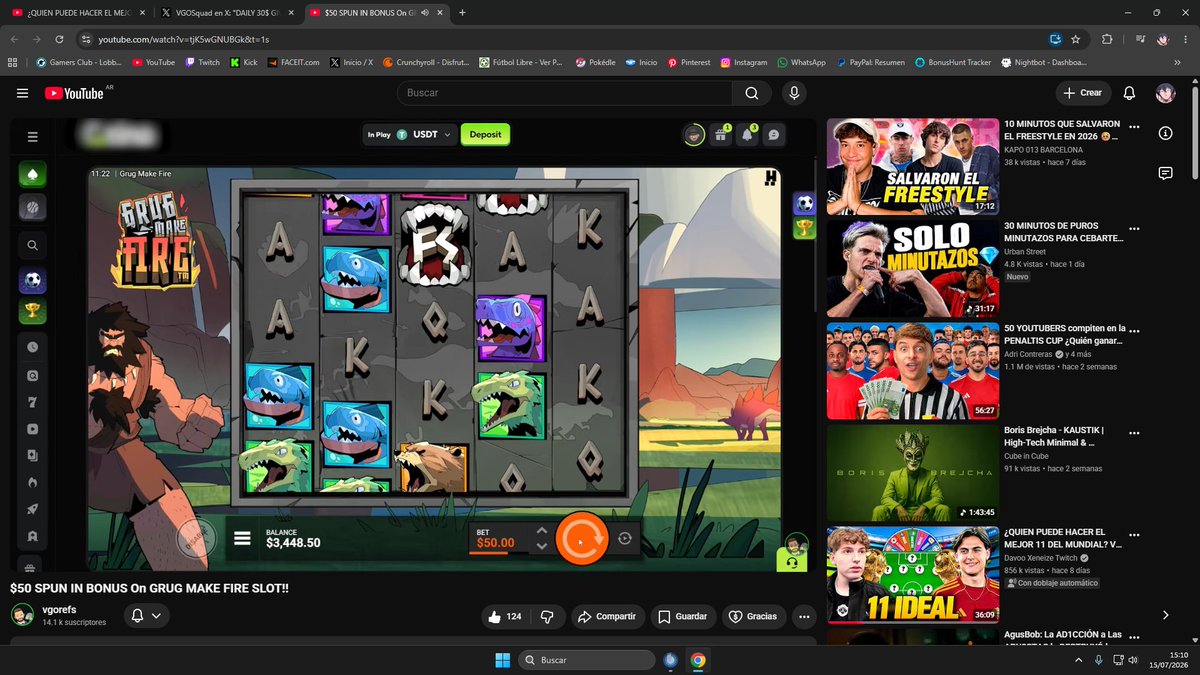The image size is (1200, 675).
Task: Open Chrome extensions puzzle icon
Action: point(1107,39)
